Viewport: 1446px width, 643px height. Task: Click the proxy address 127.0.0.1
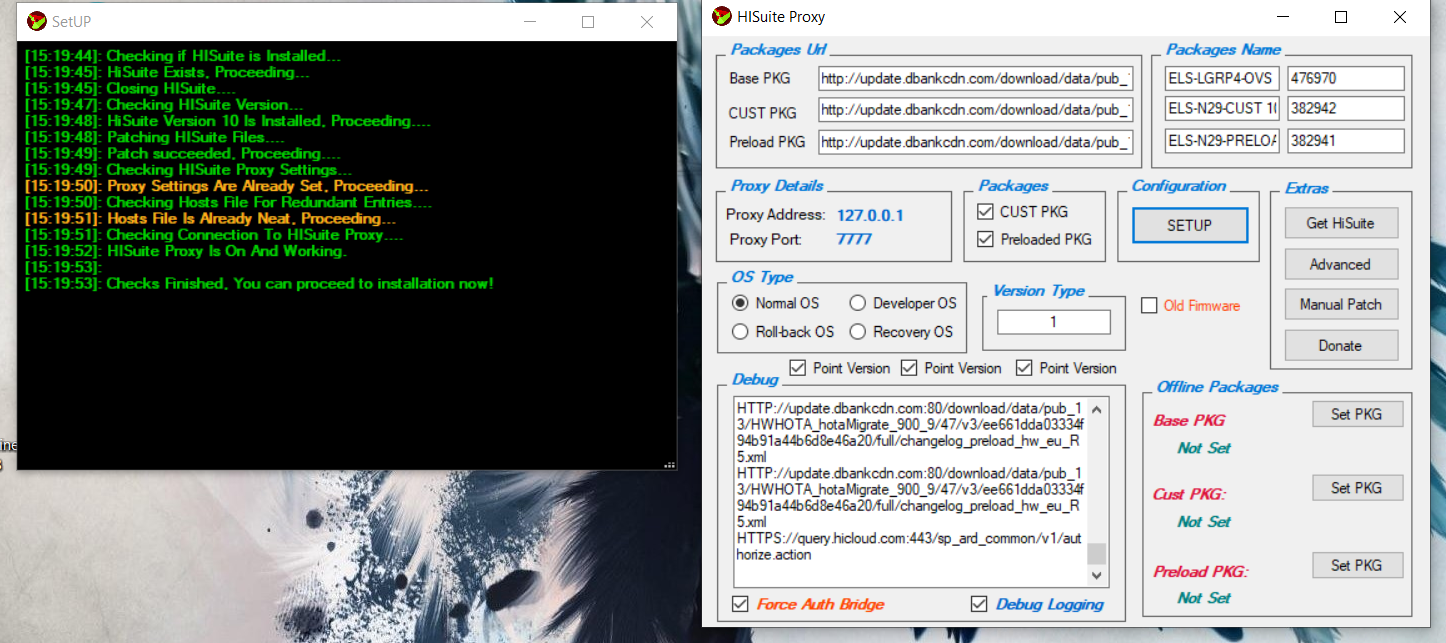871,214
